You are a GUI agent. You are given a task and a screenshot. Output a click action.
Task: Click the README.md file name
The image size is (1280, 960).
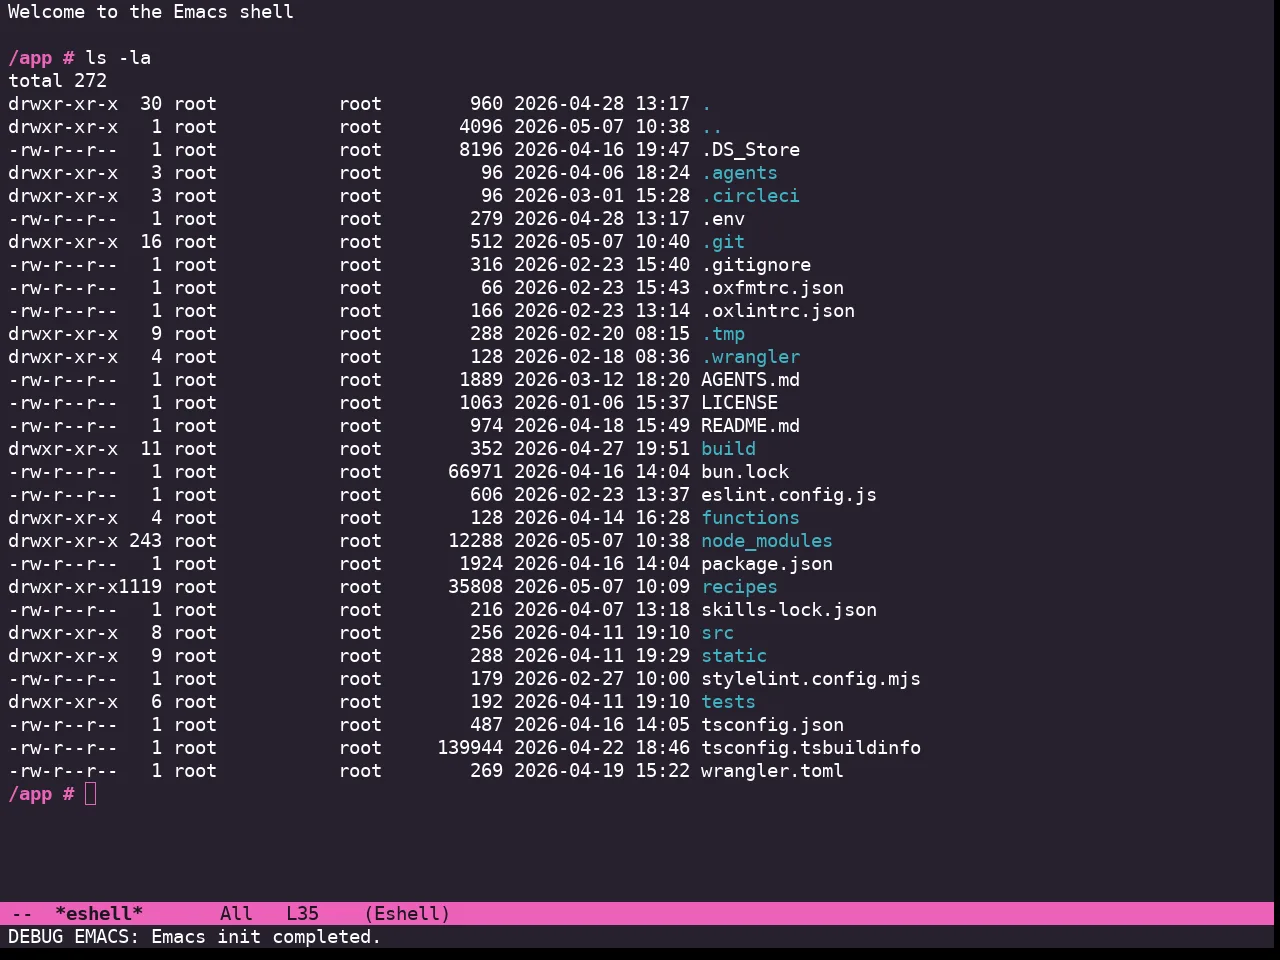point(751,426)
